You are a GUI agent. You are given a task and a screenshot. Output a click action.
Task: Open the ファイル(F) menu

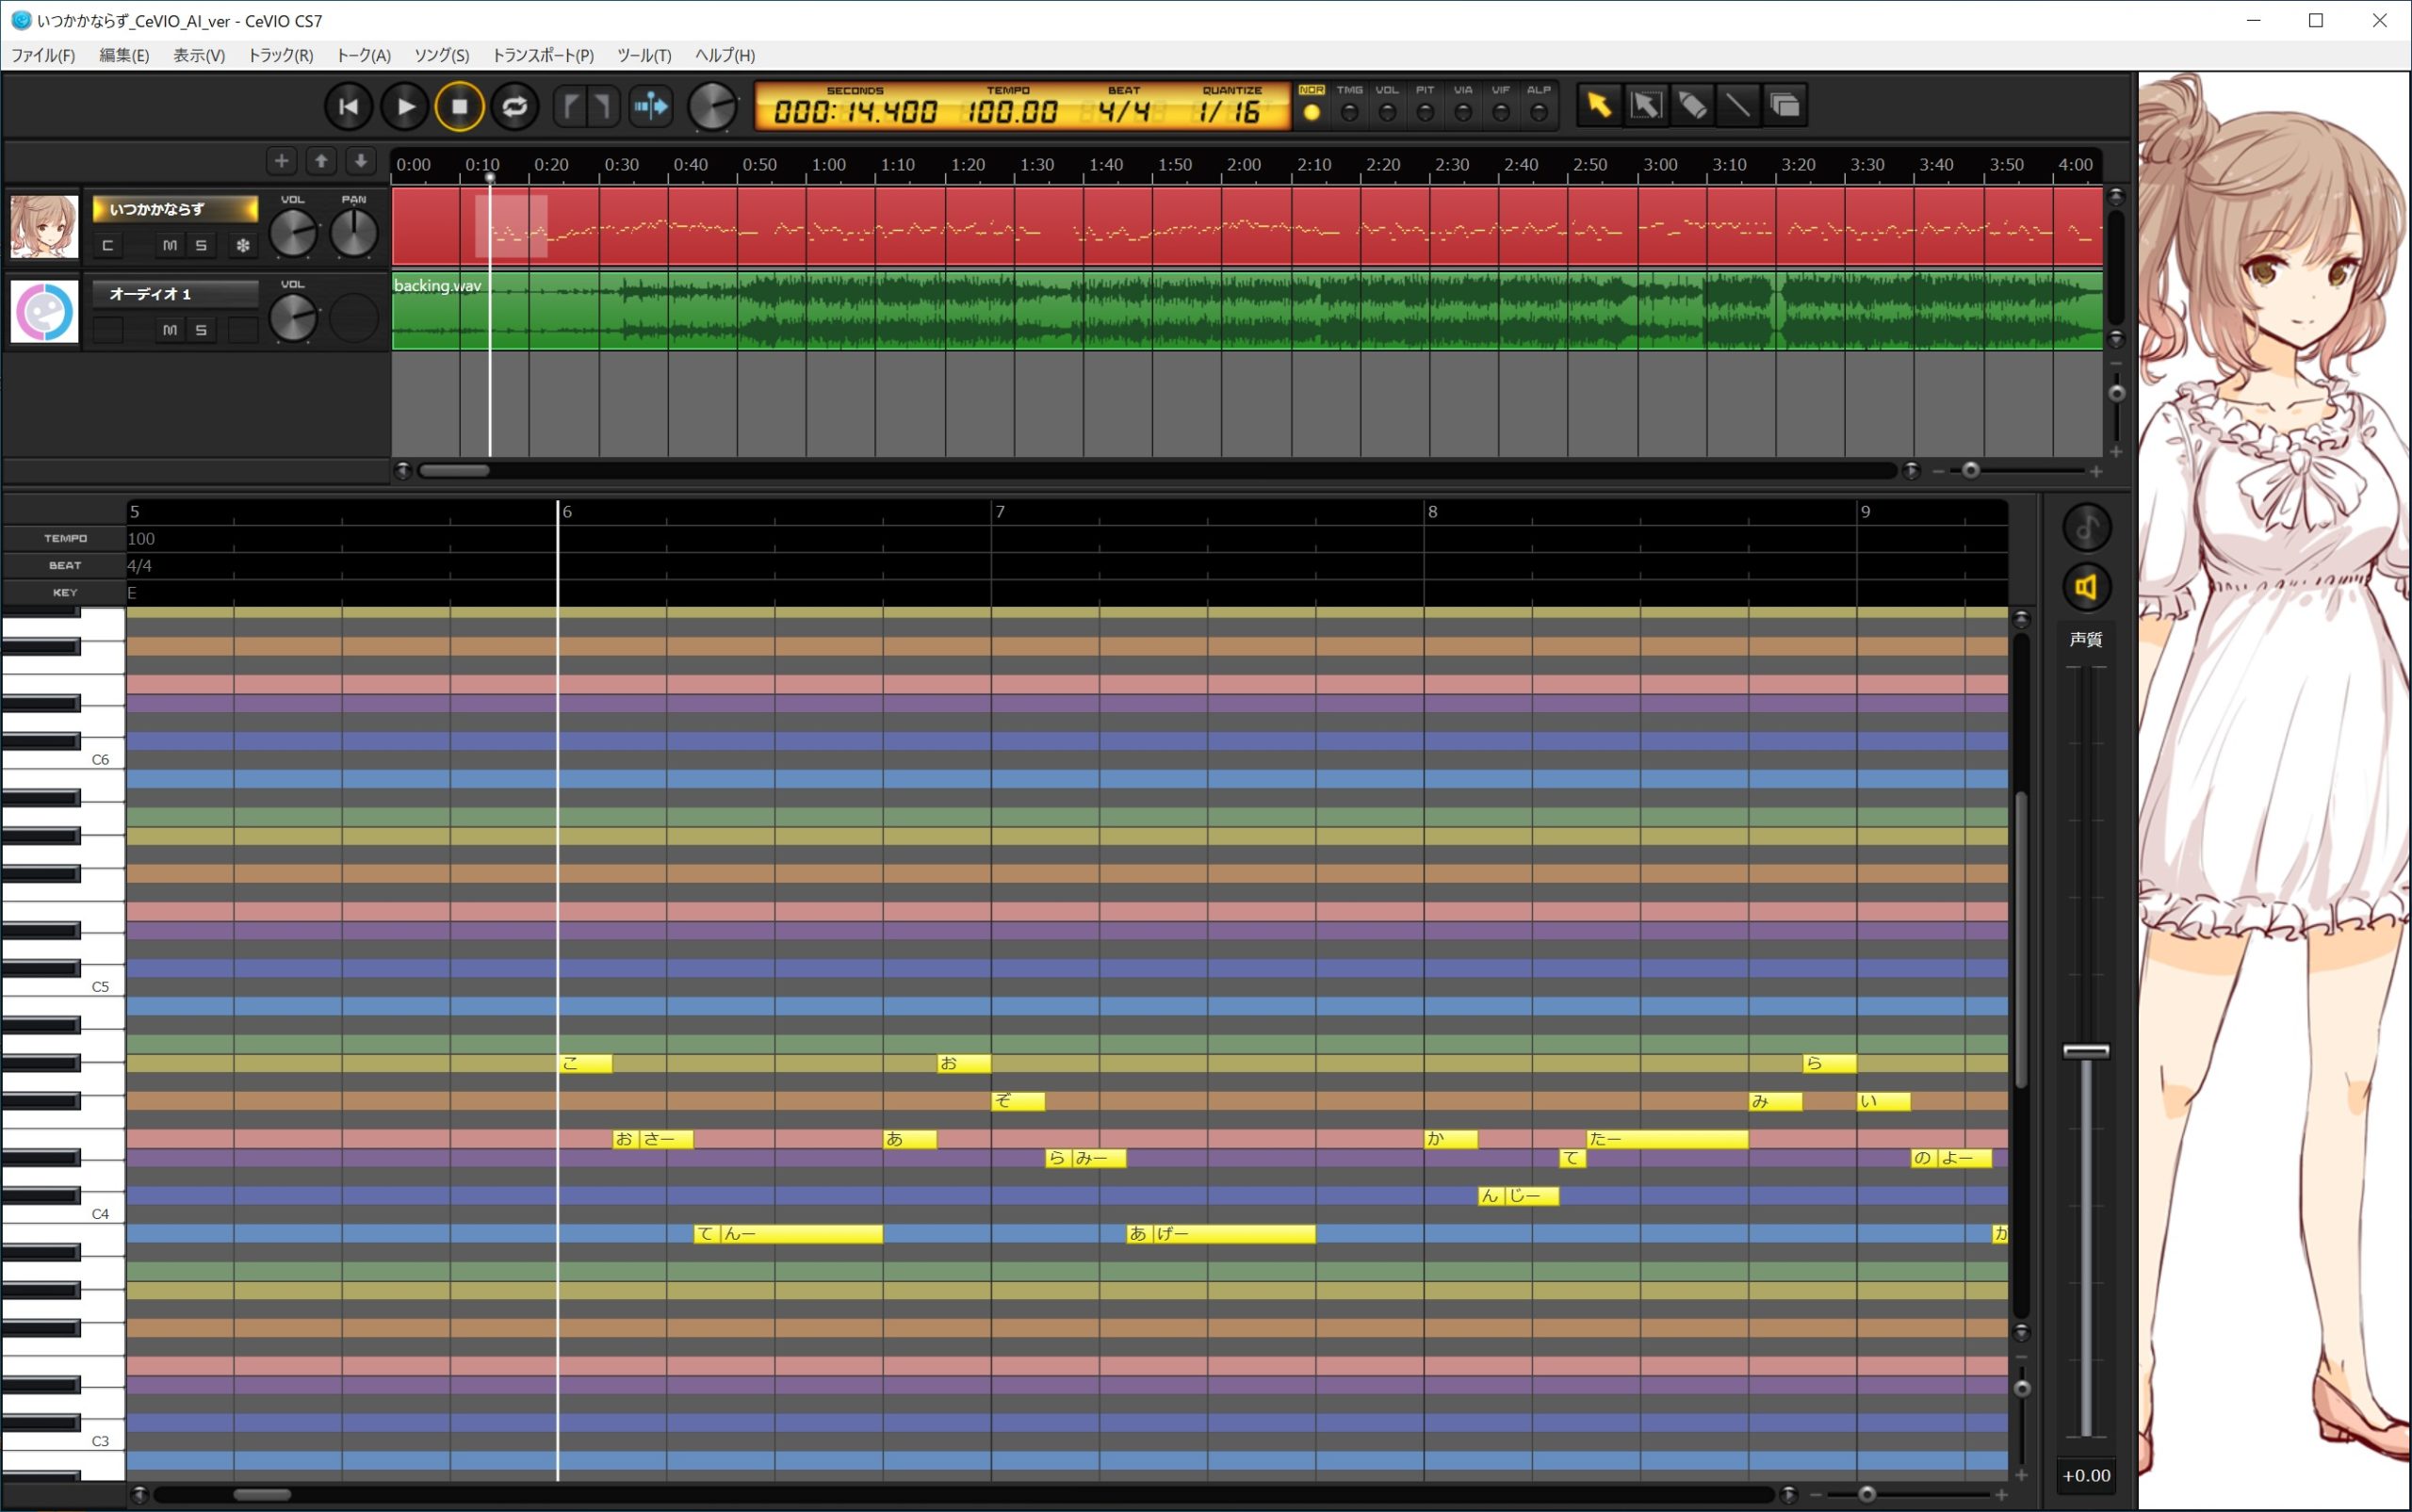coord(43,55)
